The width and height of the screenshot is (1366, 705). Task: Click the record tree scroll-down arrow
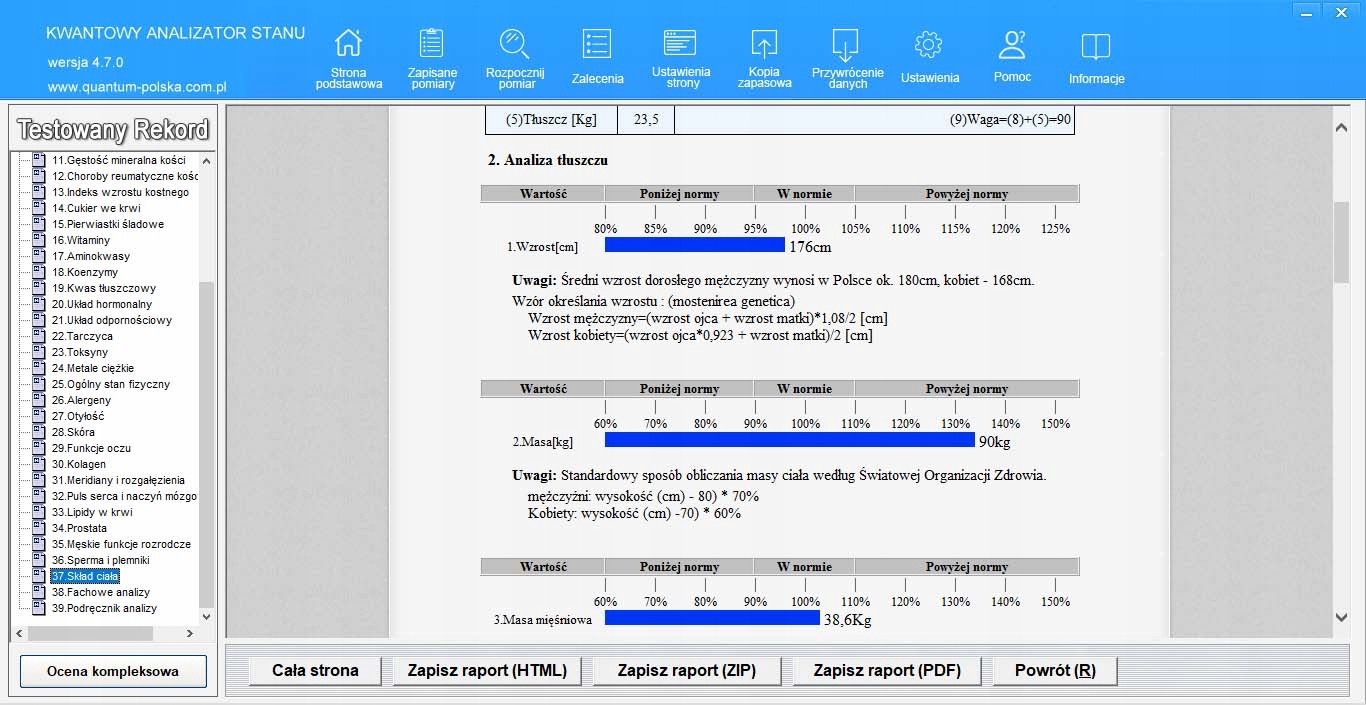tap(207, 617)
